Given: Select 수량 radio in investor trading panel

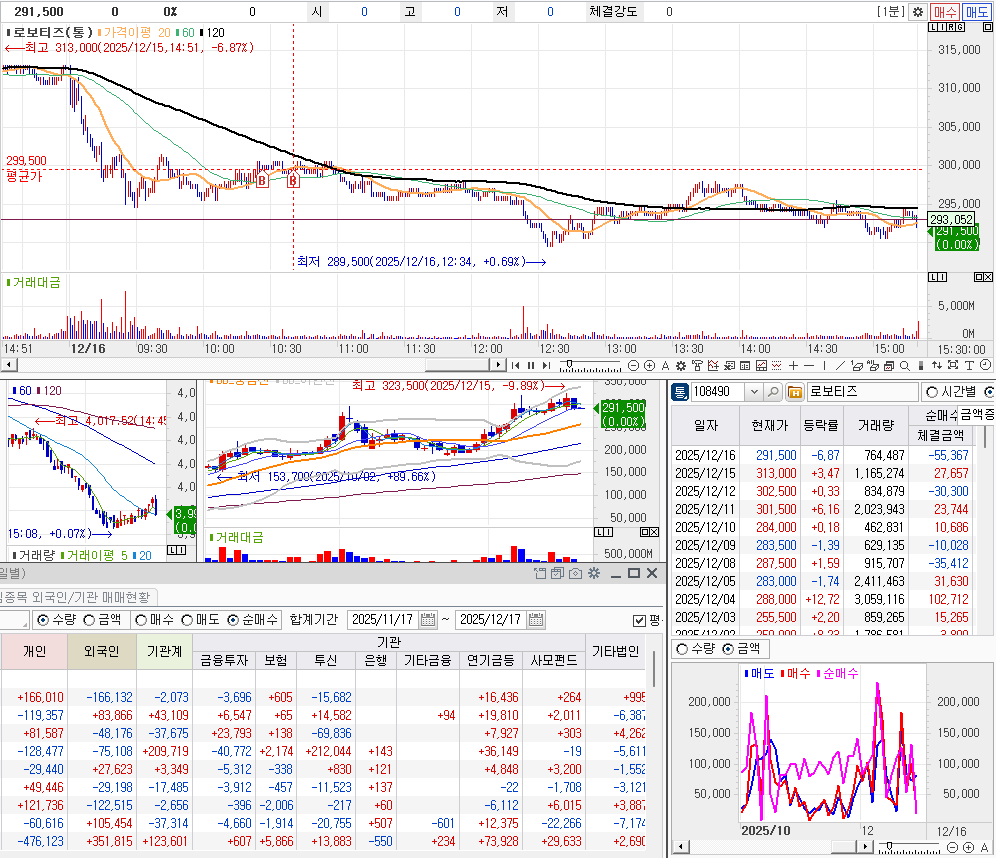Looking at the screenshot, I should 43,620.
